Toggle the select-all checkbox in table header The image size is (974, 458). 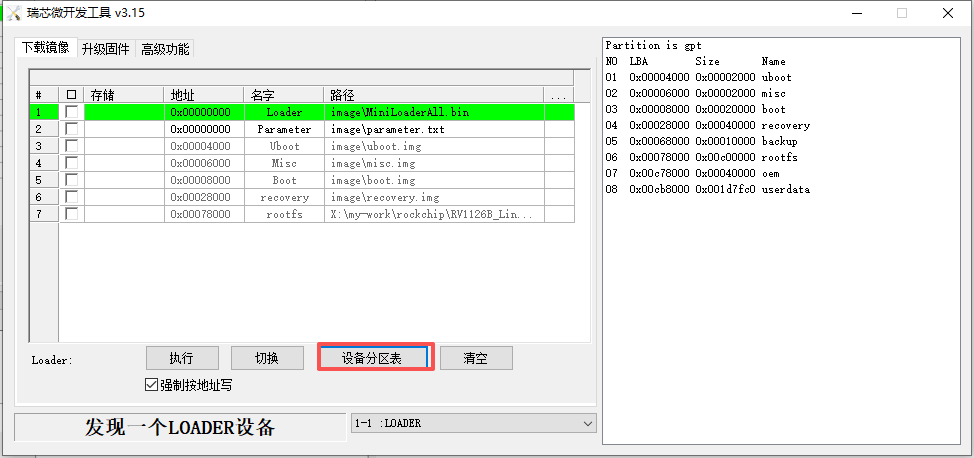click(x=71, y=95)
